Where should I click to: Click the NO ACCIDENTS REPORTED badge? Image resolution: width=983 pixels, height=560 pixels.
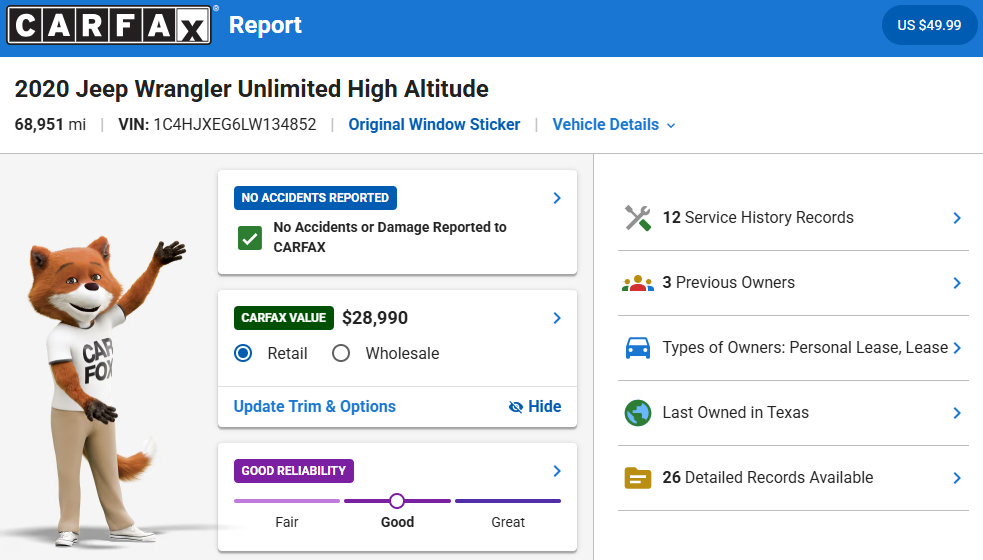pyautogui.click(x=315, y=198)
